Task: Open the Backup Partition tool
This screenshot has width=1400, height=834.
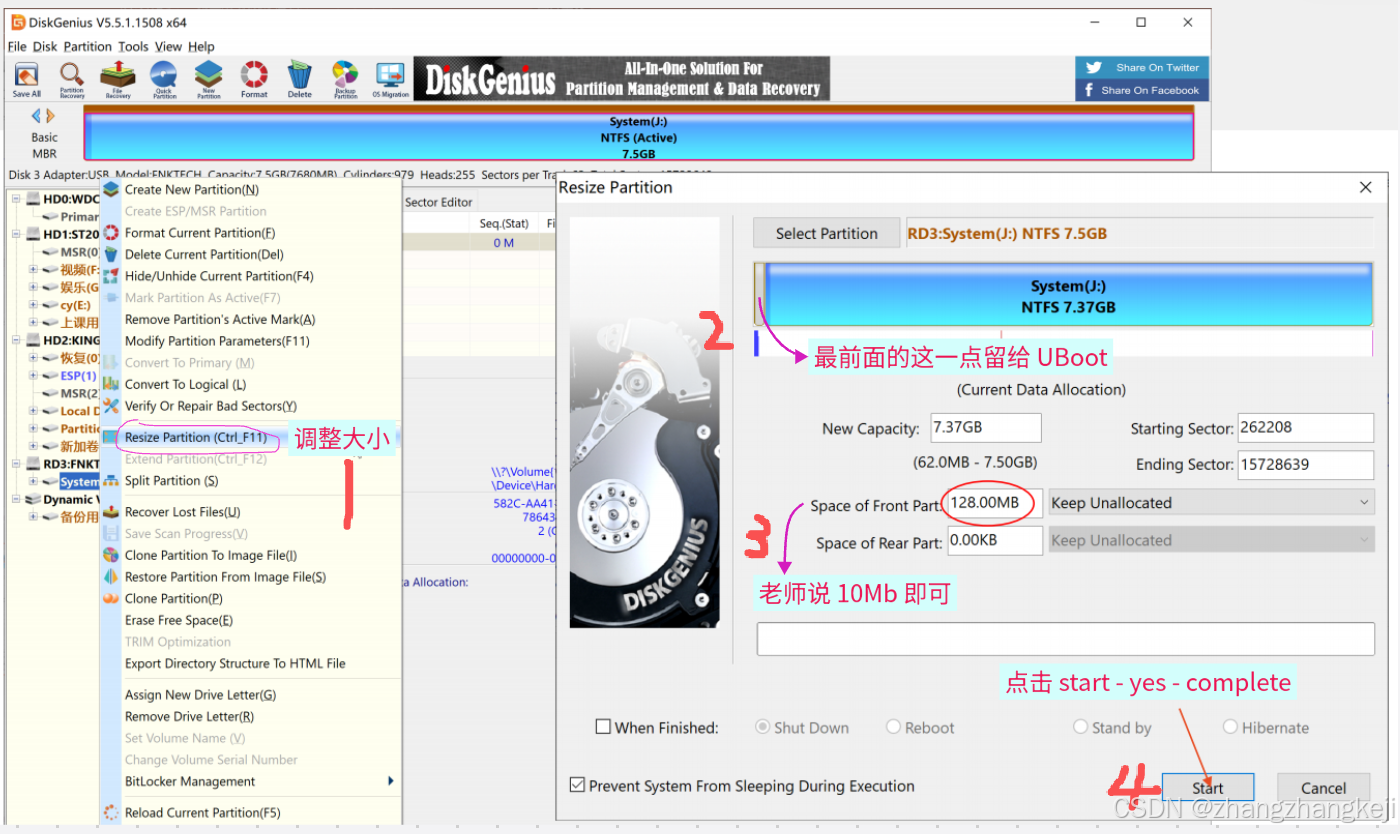Action: click(x=345, y=79)
